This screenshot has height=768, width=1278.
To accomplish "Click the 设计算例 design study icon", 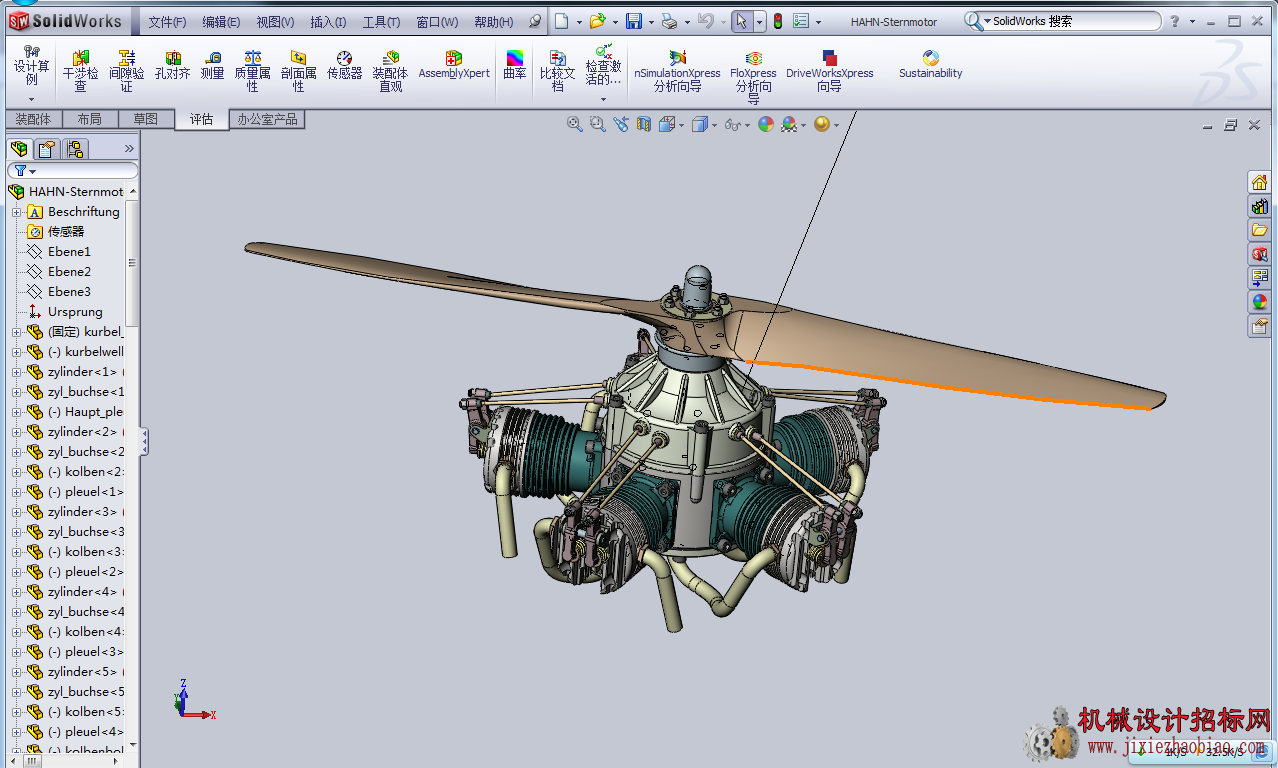I will pyautogui.click(x=31, y=65).
